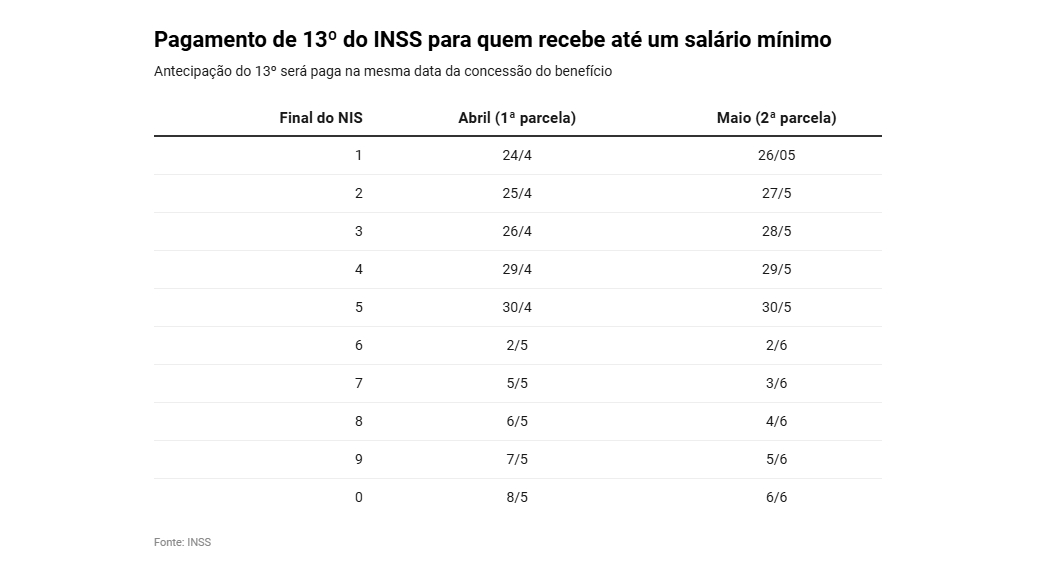This screenshot has height=573, width=1041.
Task: Select the 30/5 payment date
Action: tap(776, 307)
